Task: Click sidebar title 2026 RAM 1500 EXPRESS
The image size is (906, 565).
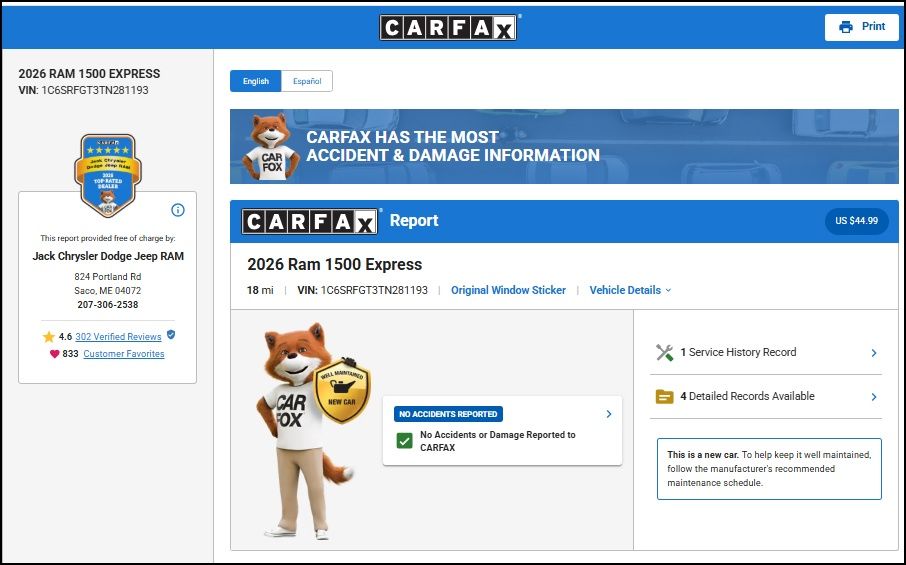Action: tap(89, 73)
